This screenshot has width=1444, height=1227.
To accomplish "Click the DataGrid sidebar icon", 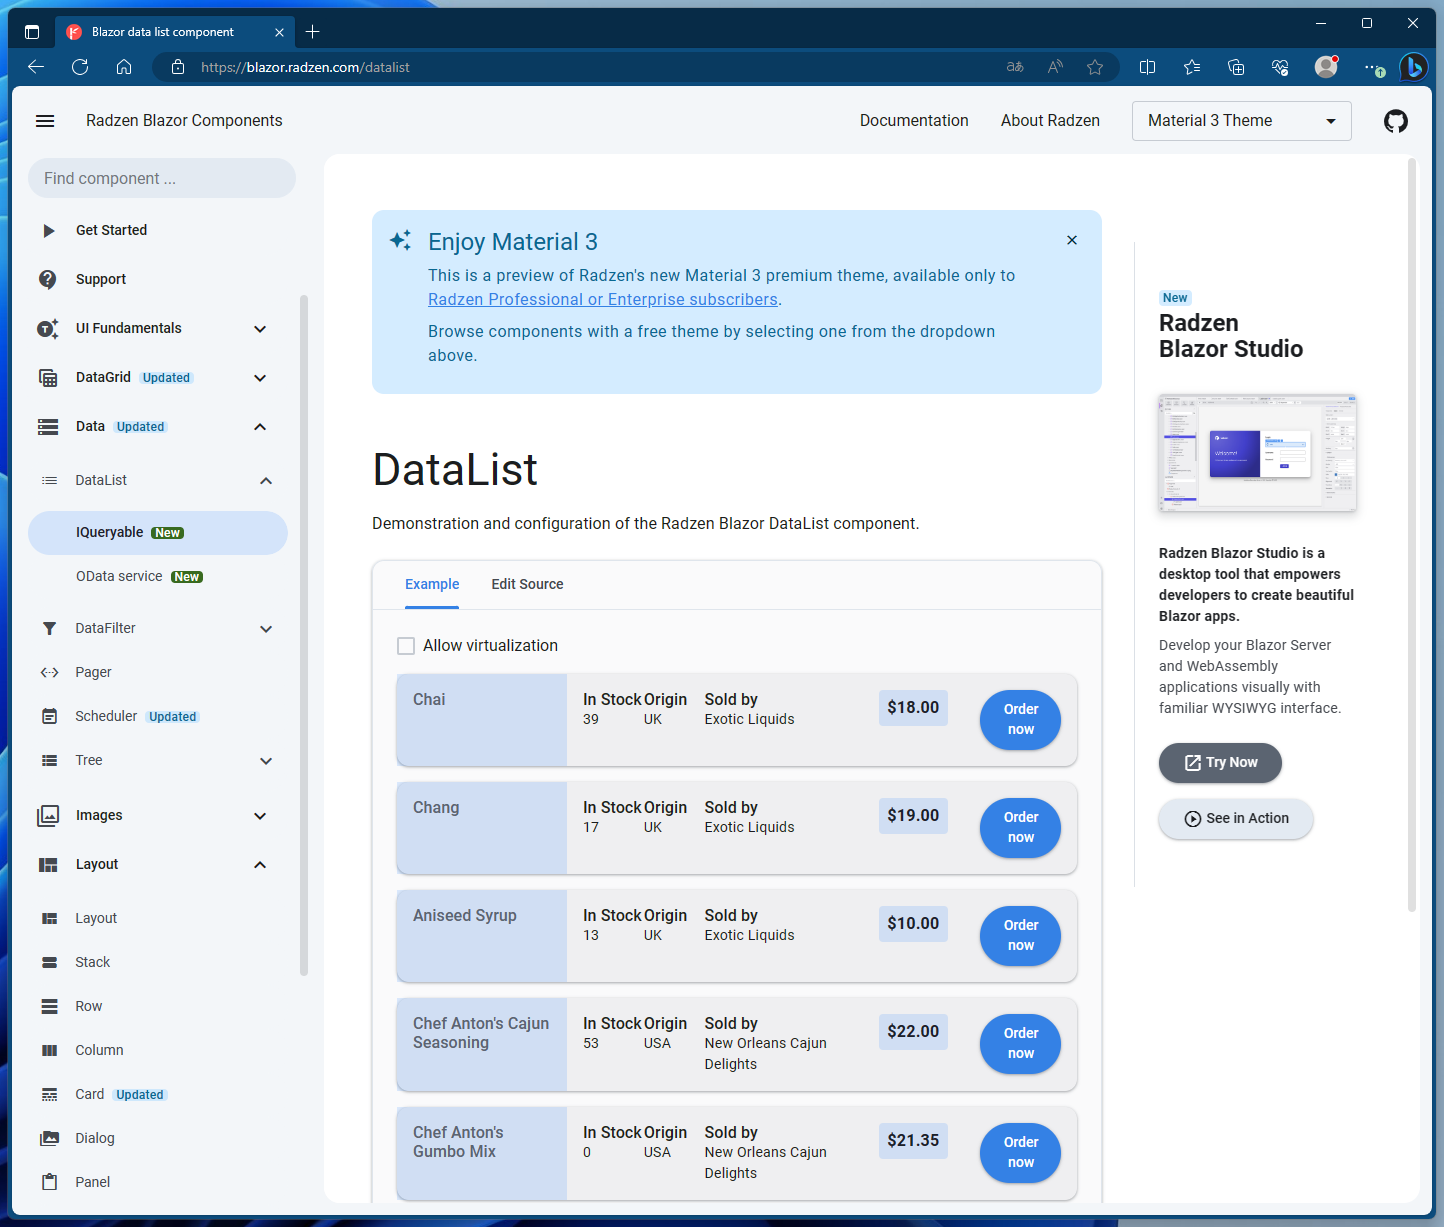I will pos(48,377).
